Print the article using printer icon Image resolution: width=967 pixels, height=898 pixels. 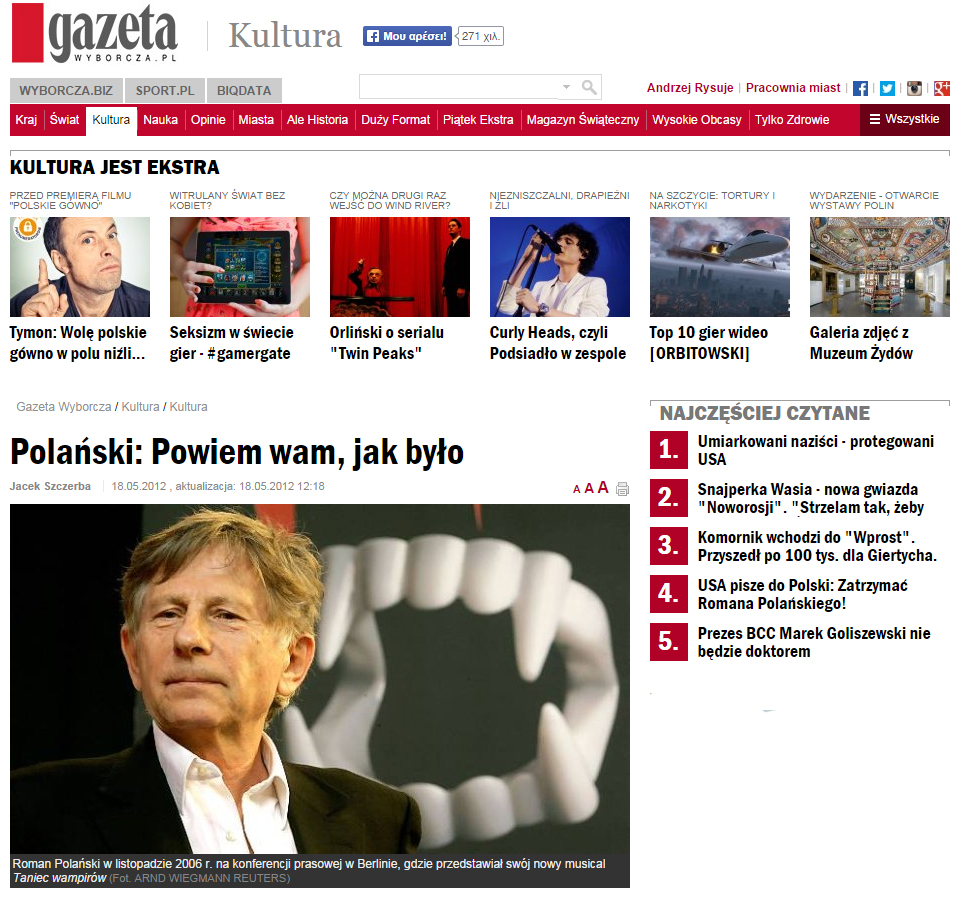[x=622, y=489]
